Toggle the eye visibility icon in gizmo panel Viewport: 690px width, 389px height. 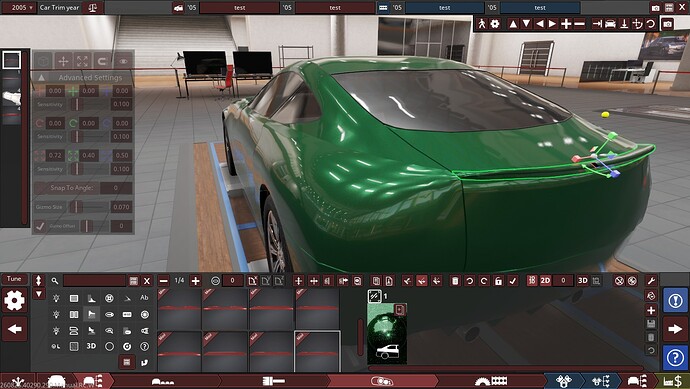(x=123, y=61)
